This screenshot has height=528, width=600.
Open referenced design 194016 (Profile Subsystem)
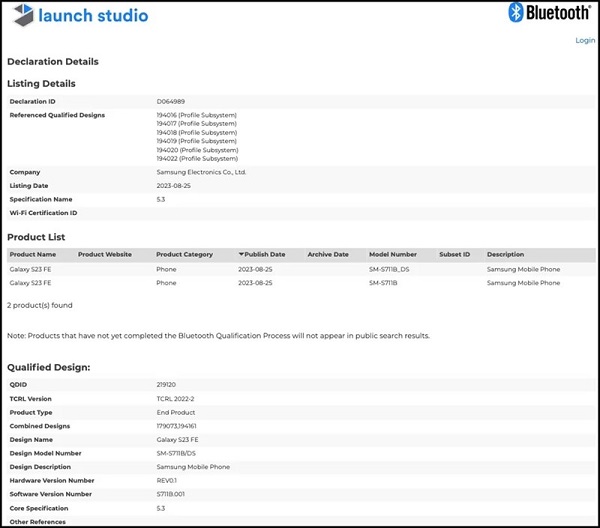click(197, 115)
